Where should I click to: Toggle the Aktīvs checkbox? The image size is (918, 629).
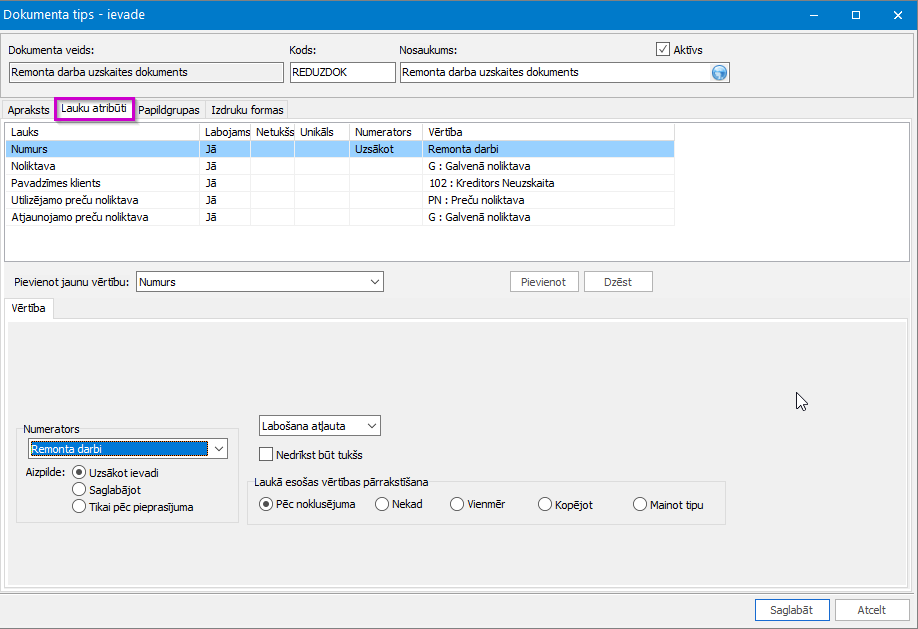[x=663, y=49]
